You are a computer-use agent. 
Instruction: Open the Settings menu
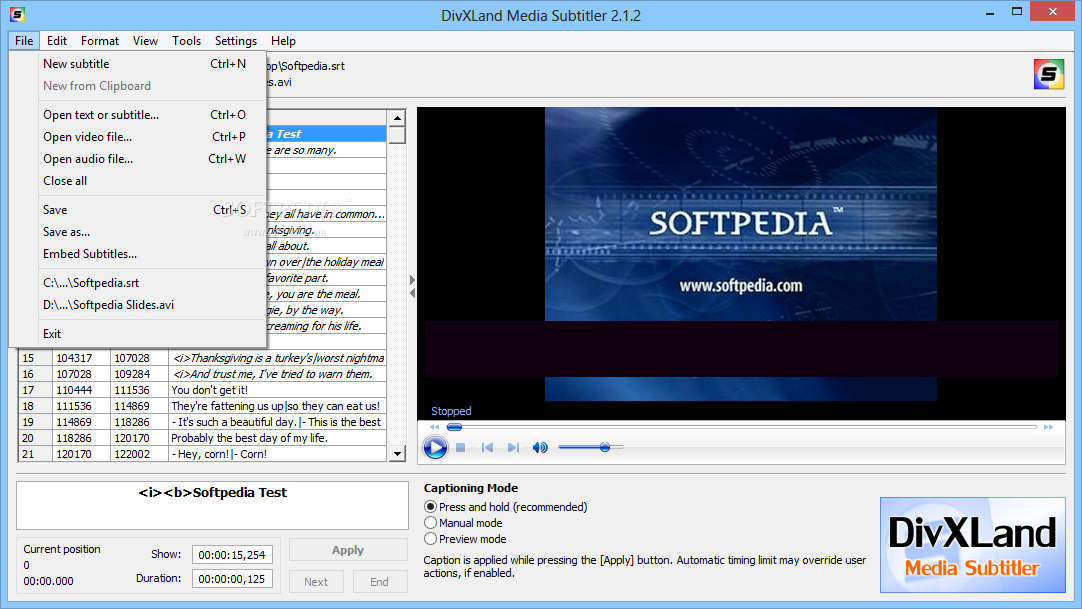[235, 41]
